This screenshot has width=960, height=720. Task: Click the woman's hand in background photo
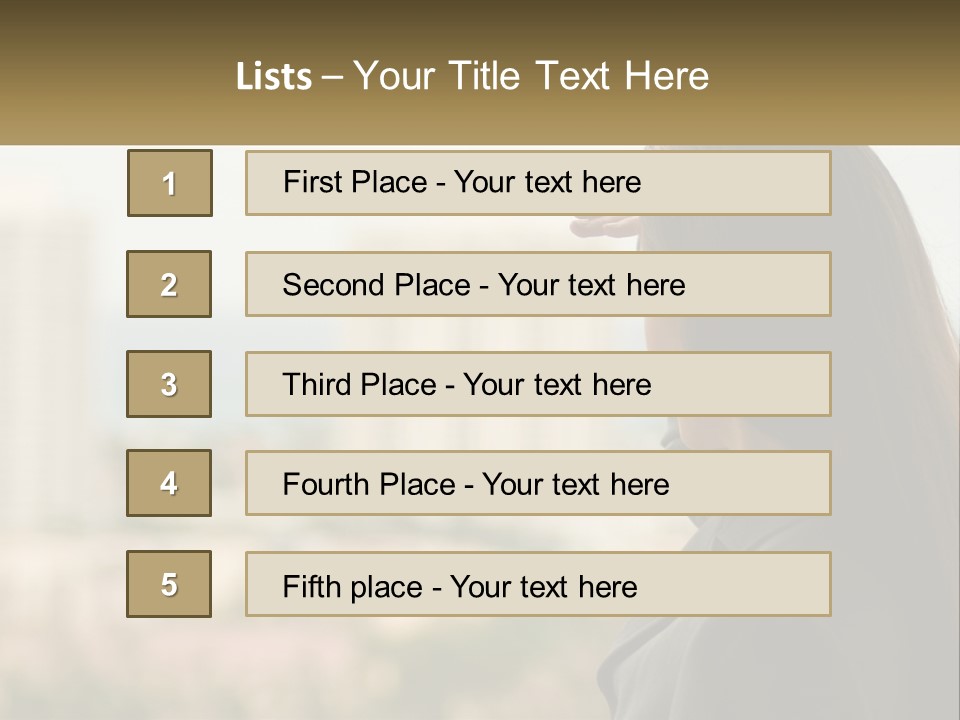click(603, 228)
